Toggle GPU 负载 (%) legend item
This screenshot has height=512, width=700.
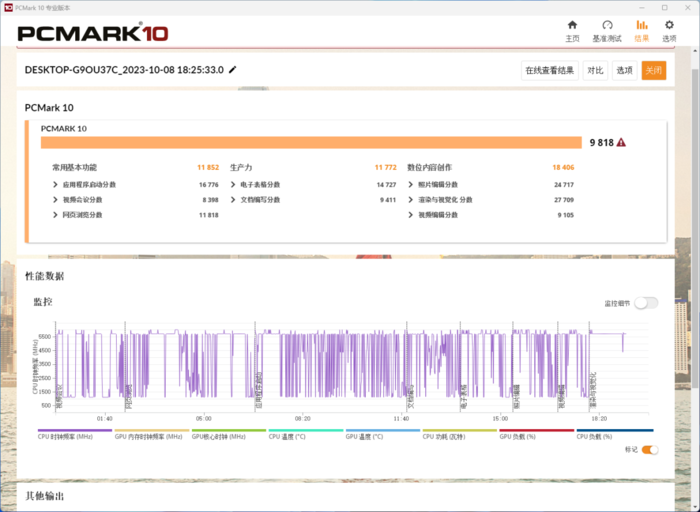pos(537,434)
